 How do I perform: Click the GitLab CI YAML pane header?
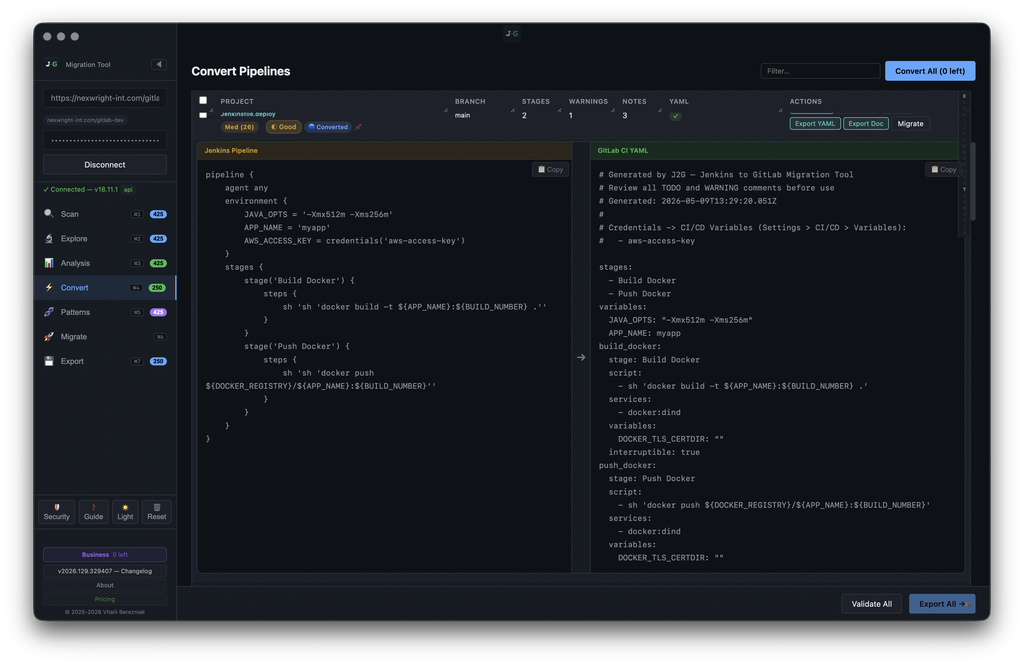775,150
